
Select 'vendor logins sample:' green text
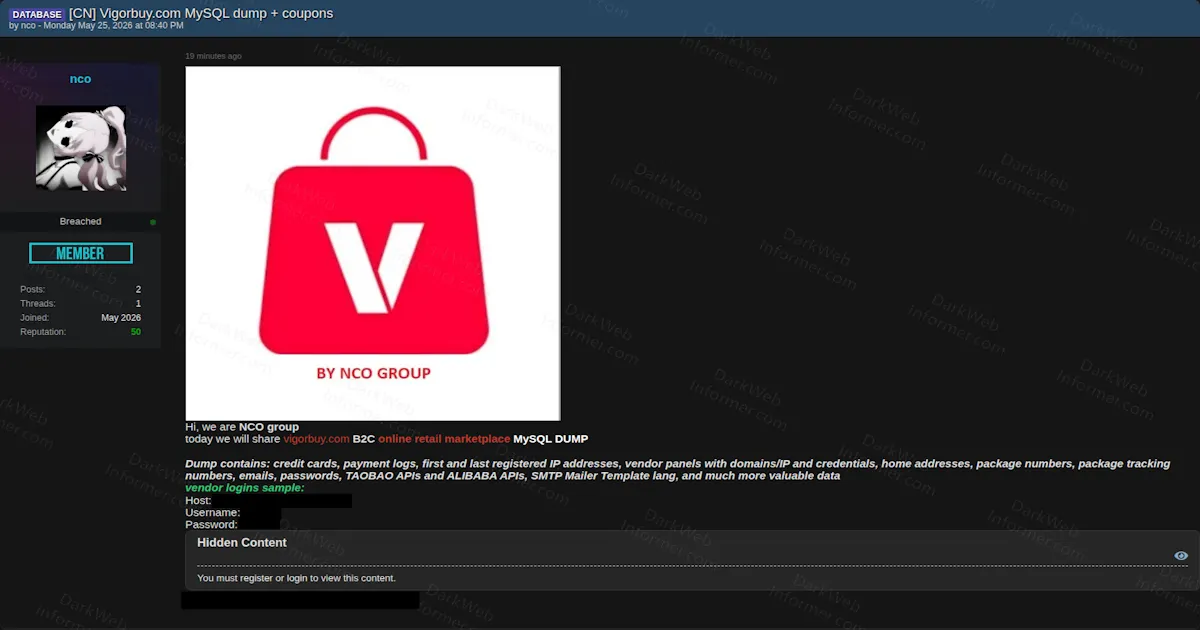(245, 488)
